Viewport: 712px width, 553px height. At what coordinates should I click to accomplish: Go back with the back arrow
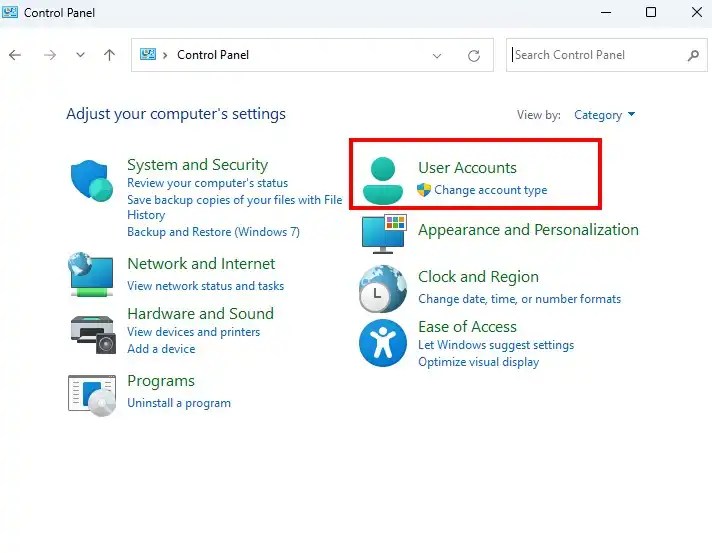pyautogui.click(x=15, y=55)
